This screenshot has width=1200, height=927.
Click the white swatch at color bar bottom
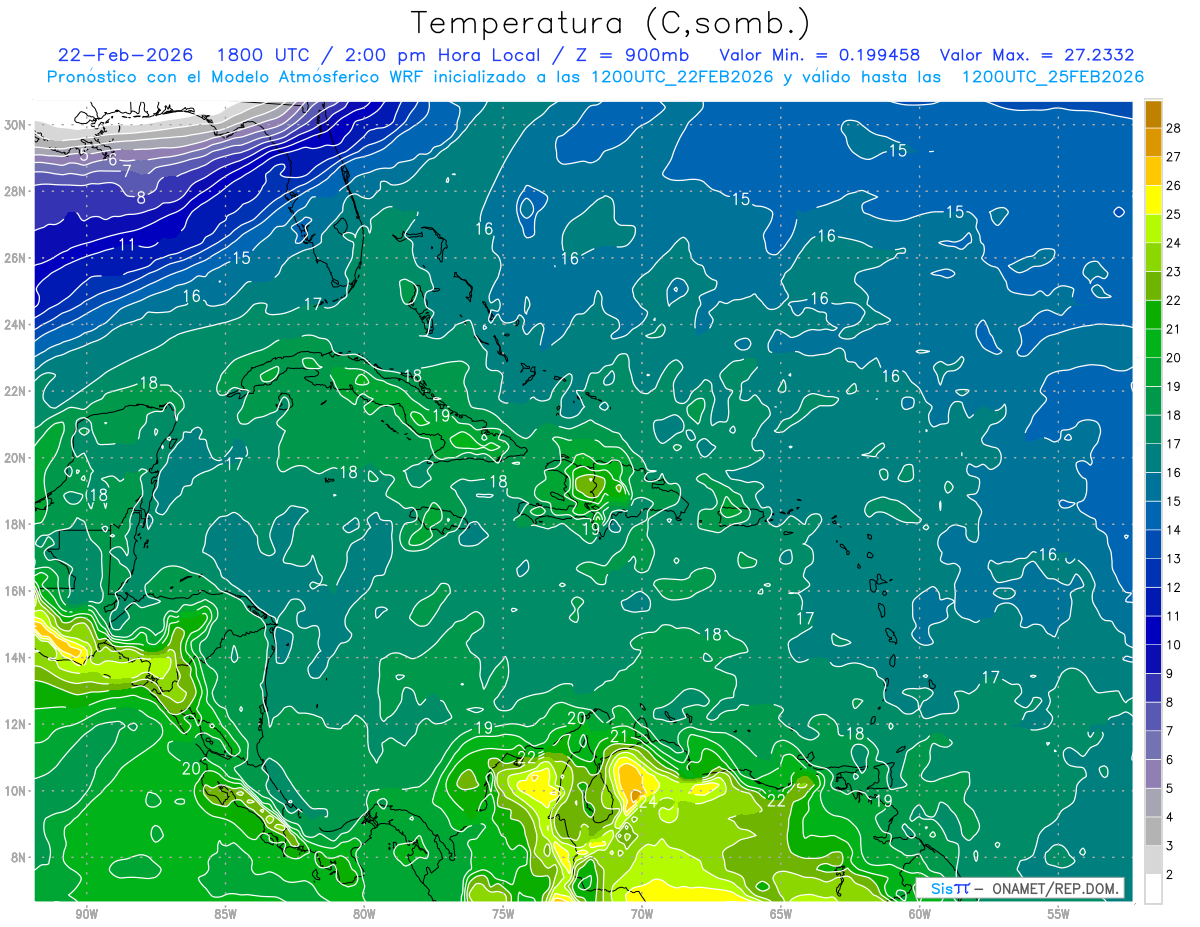[x=1153, y=888]
